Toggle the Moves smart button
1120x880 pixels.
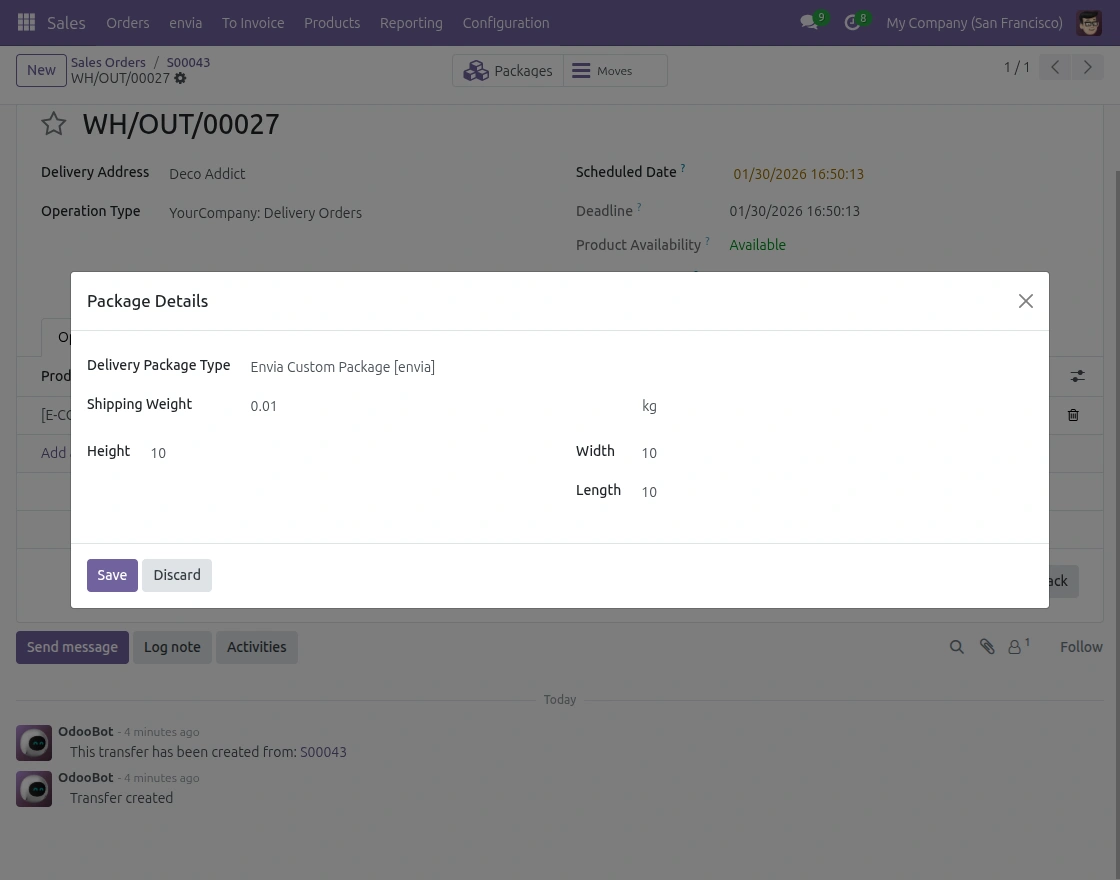[614, 70]
